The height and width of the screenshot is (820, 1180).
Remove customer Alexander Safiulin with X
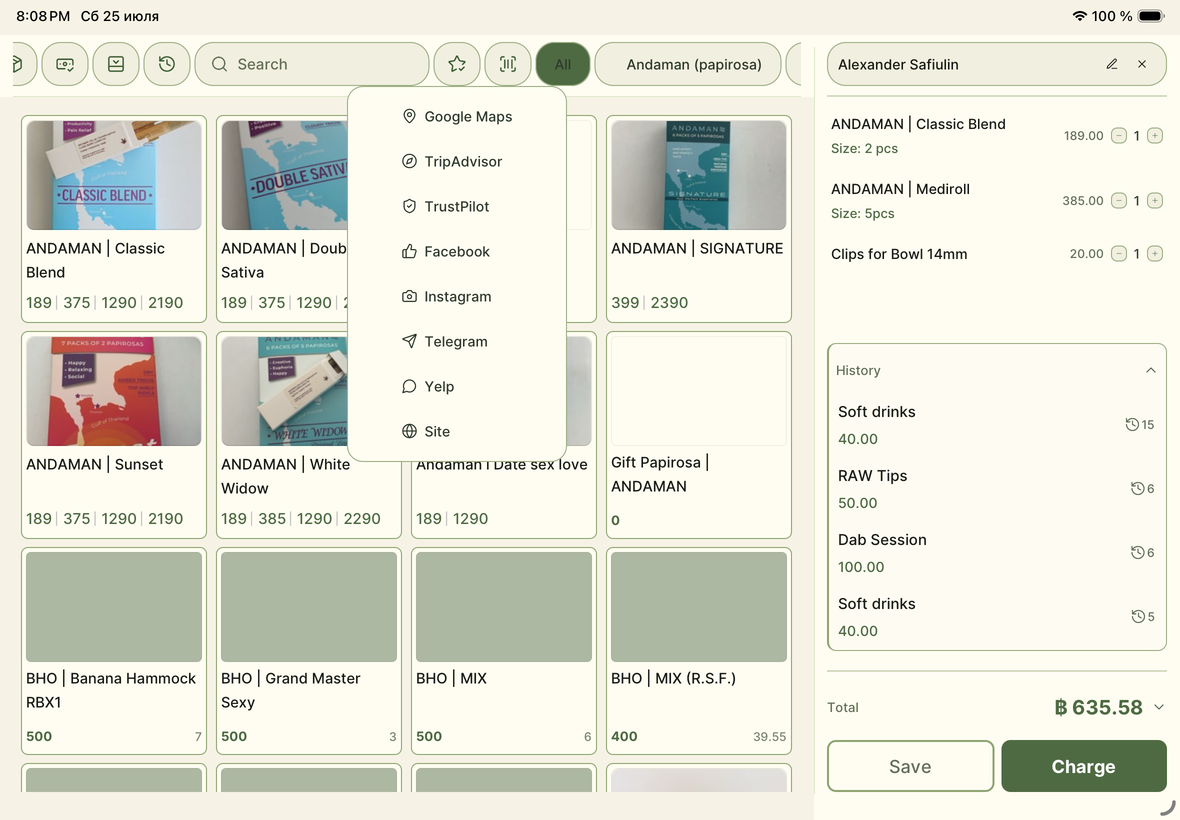[x=1142, y=65]
